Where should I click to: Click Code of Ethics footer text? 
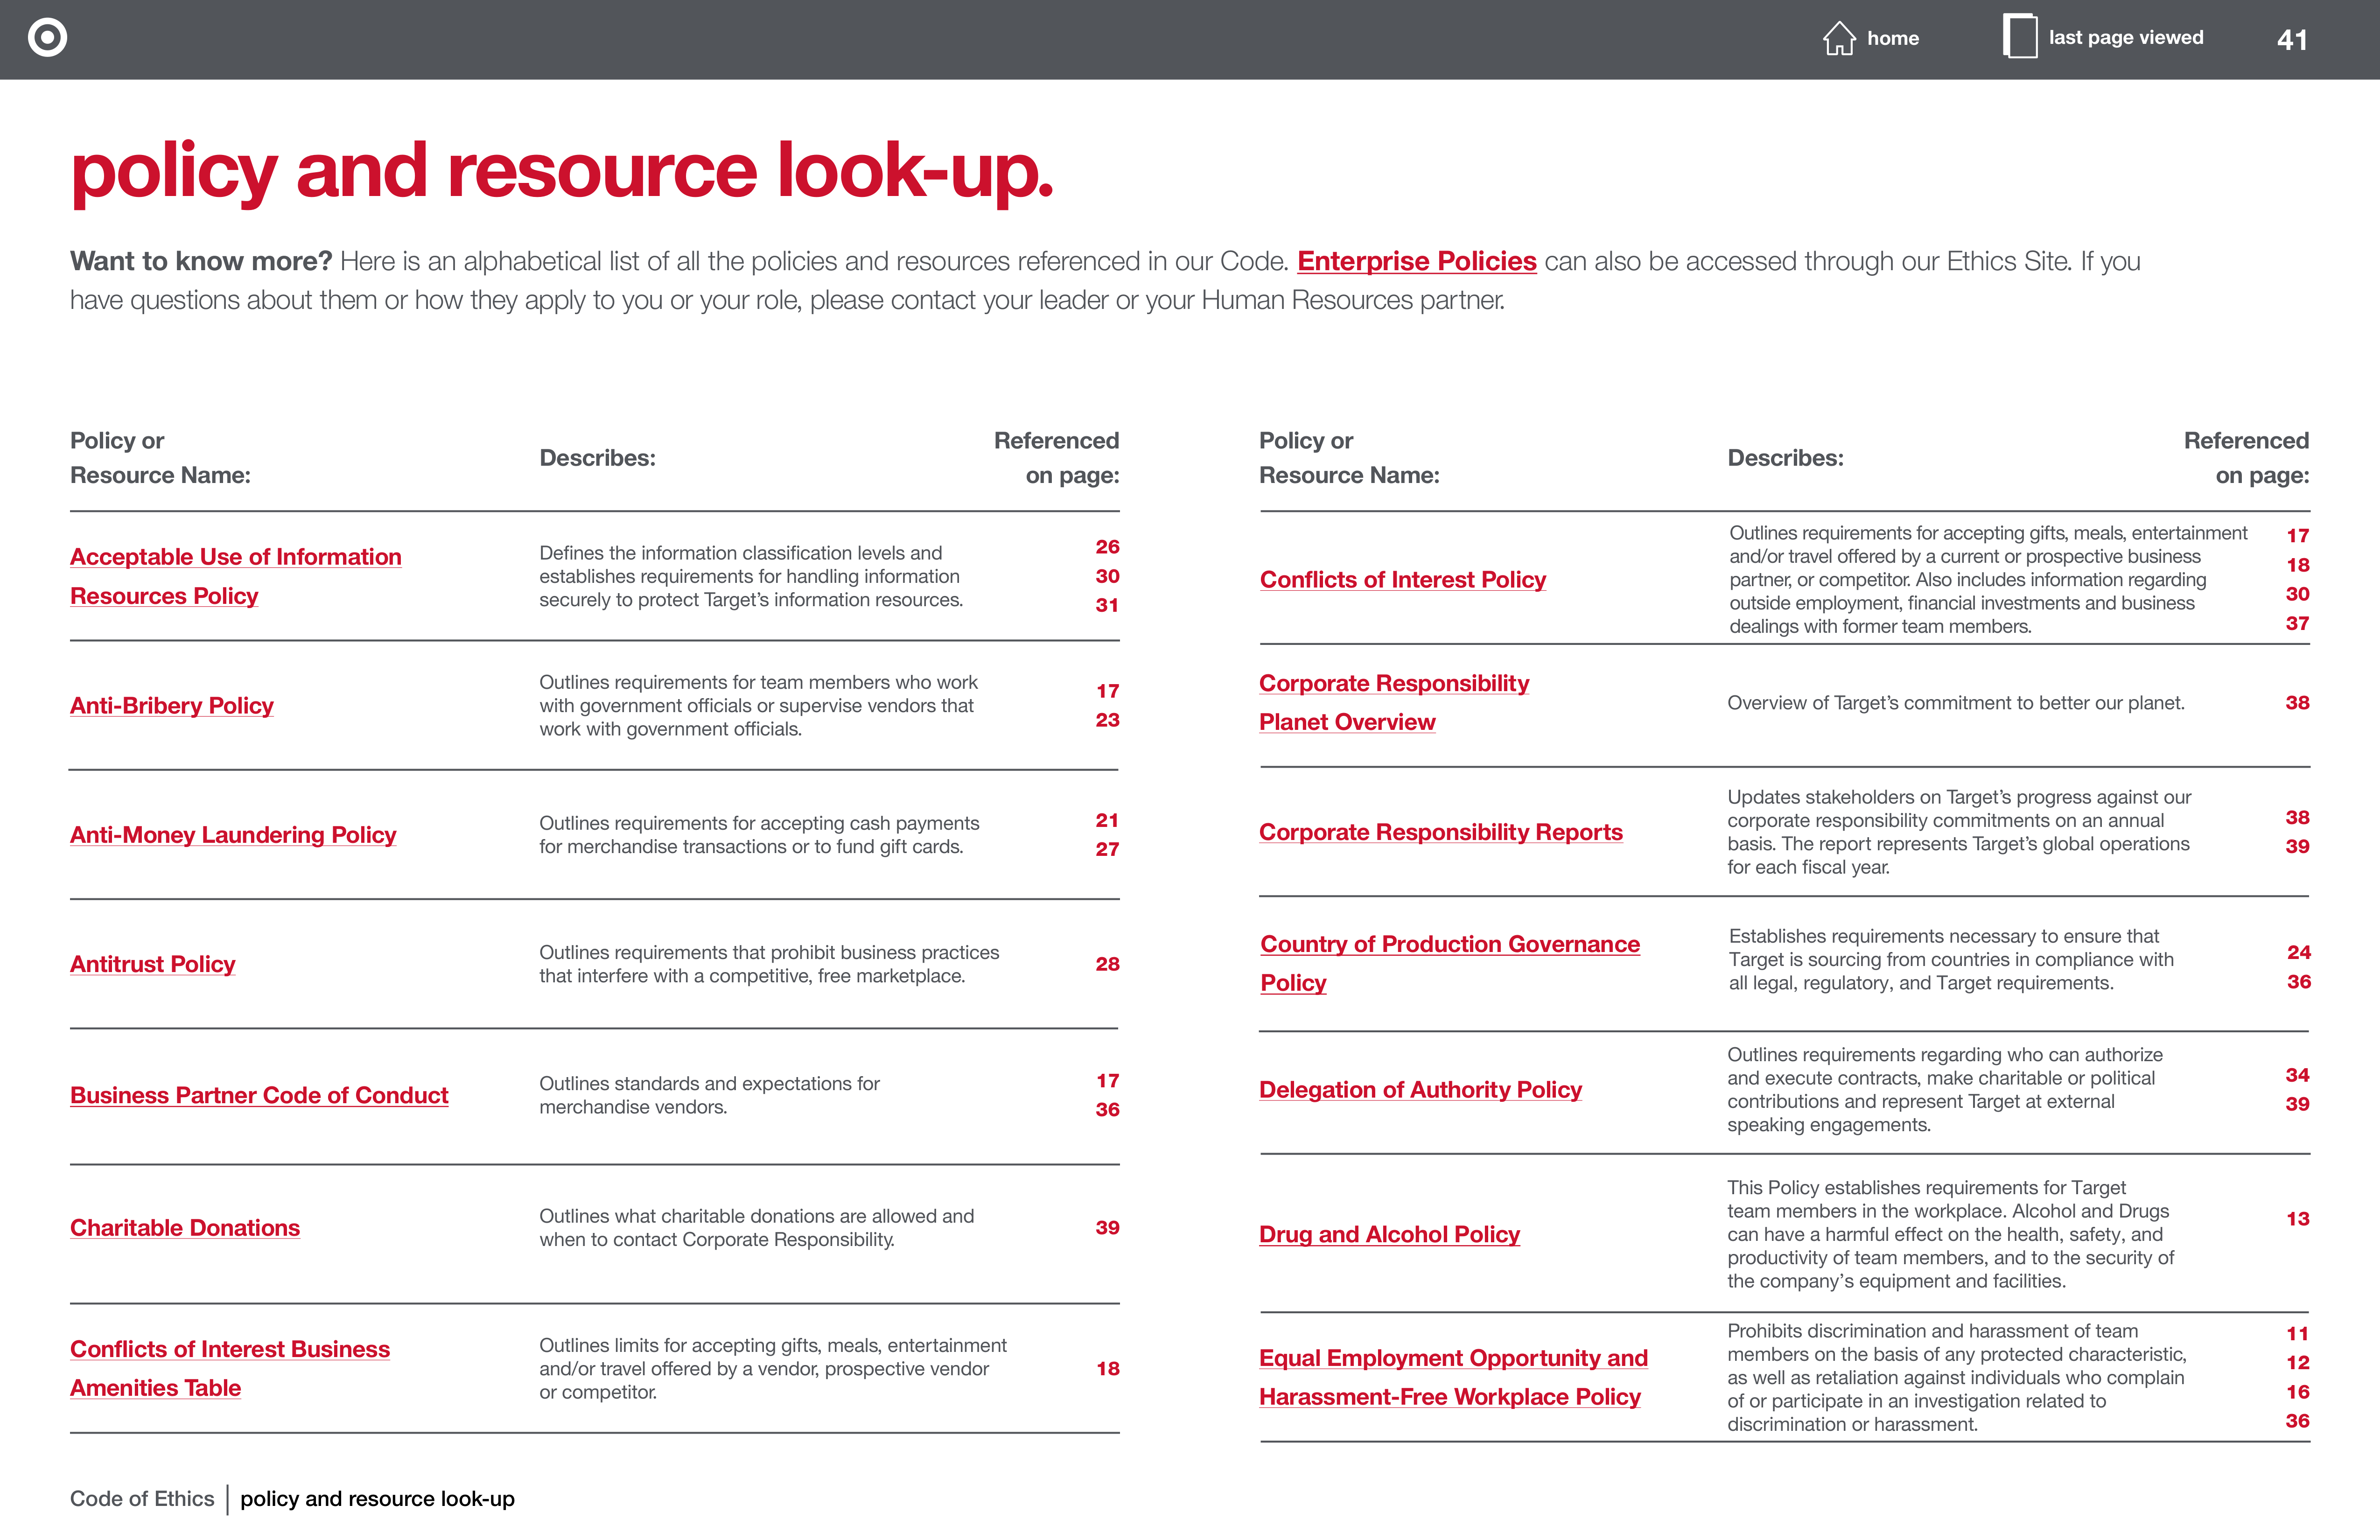point(142,1499)
